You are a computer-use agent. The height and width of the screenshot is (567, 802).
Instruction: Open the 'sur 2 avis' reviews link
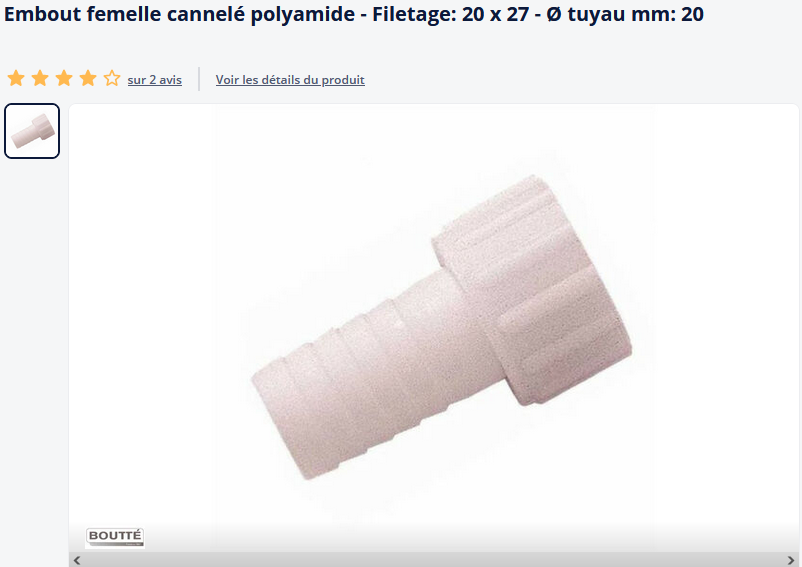coord(154,80)
